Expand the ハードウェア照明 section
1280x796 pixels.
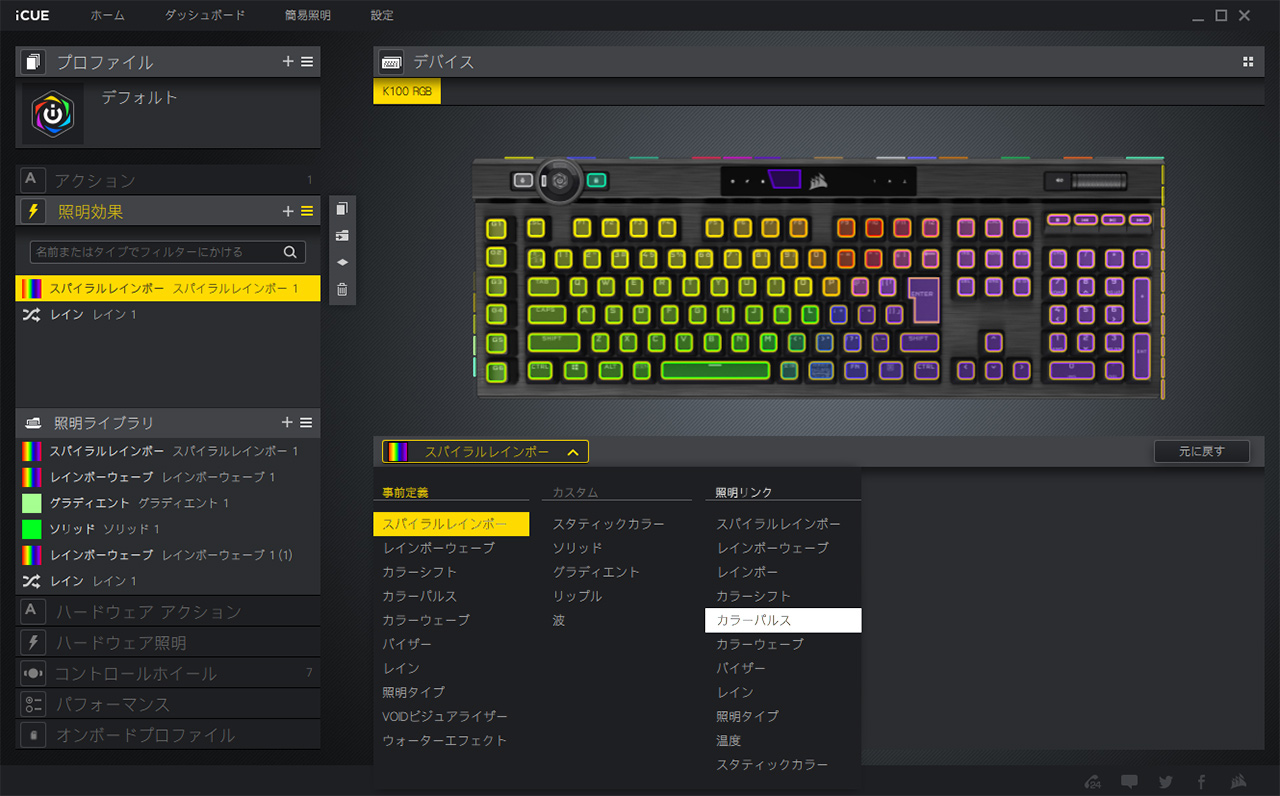coord(168,643)
